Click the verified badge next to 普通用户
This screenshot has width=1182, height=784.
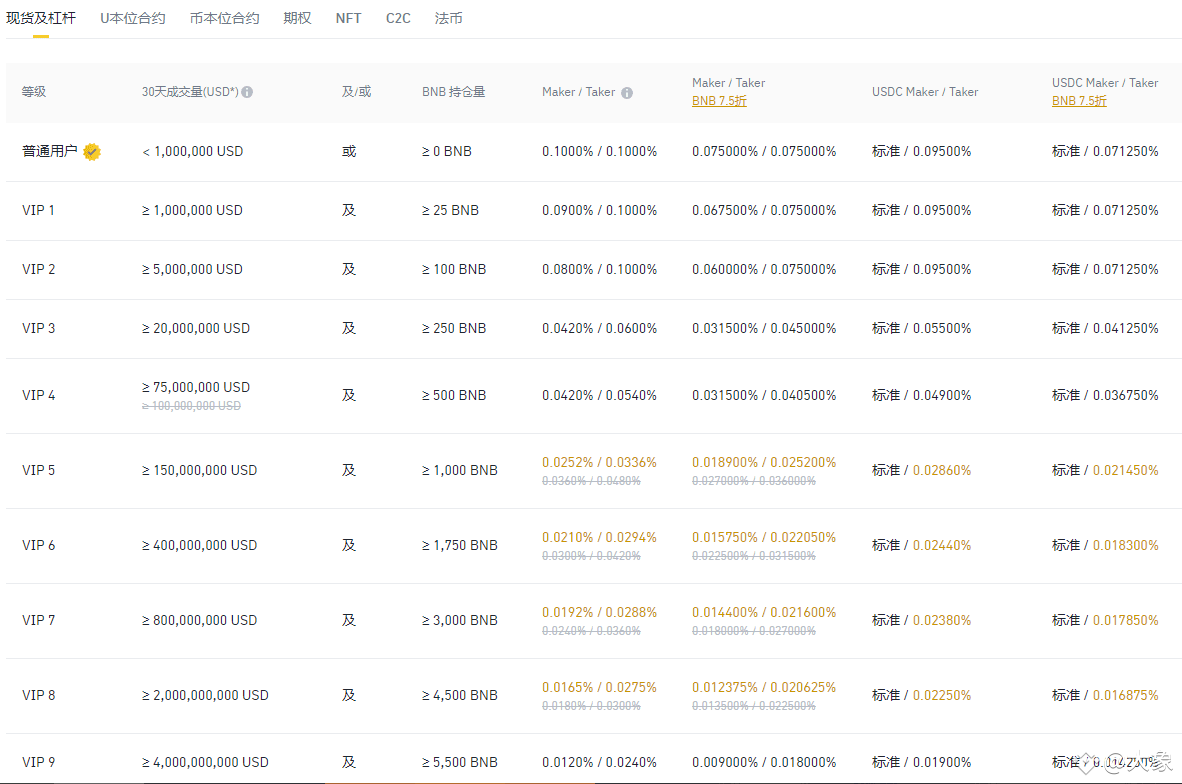pyautogui.click(x=92, y=152)
